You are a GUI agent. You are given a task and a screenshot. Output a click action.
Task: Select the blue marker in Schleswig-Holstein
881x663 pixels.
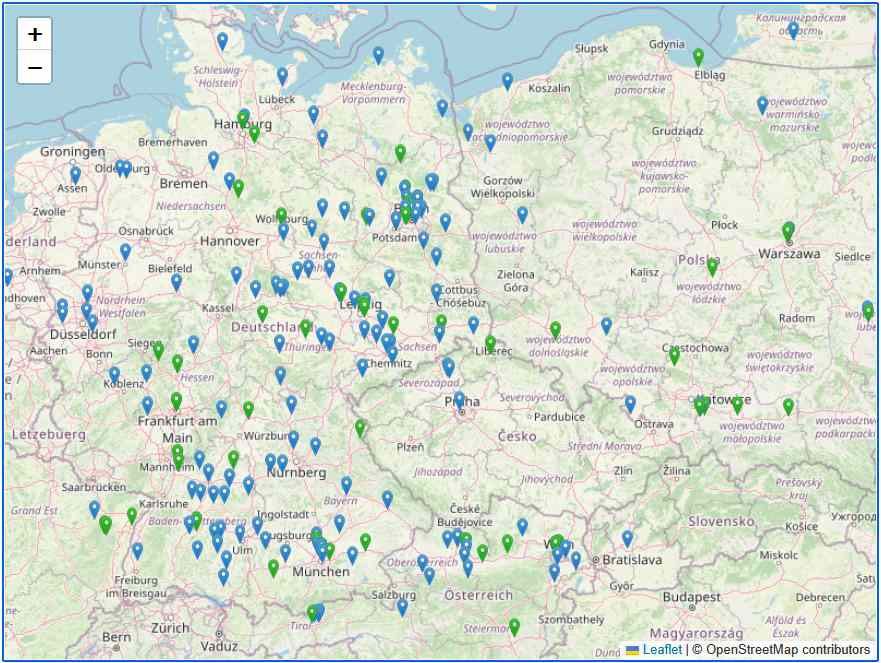pyautogui.click(x=222, y=42)
